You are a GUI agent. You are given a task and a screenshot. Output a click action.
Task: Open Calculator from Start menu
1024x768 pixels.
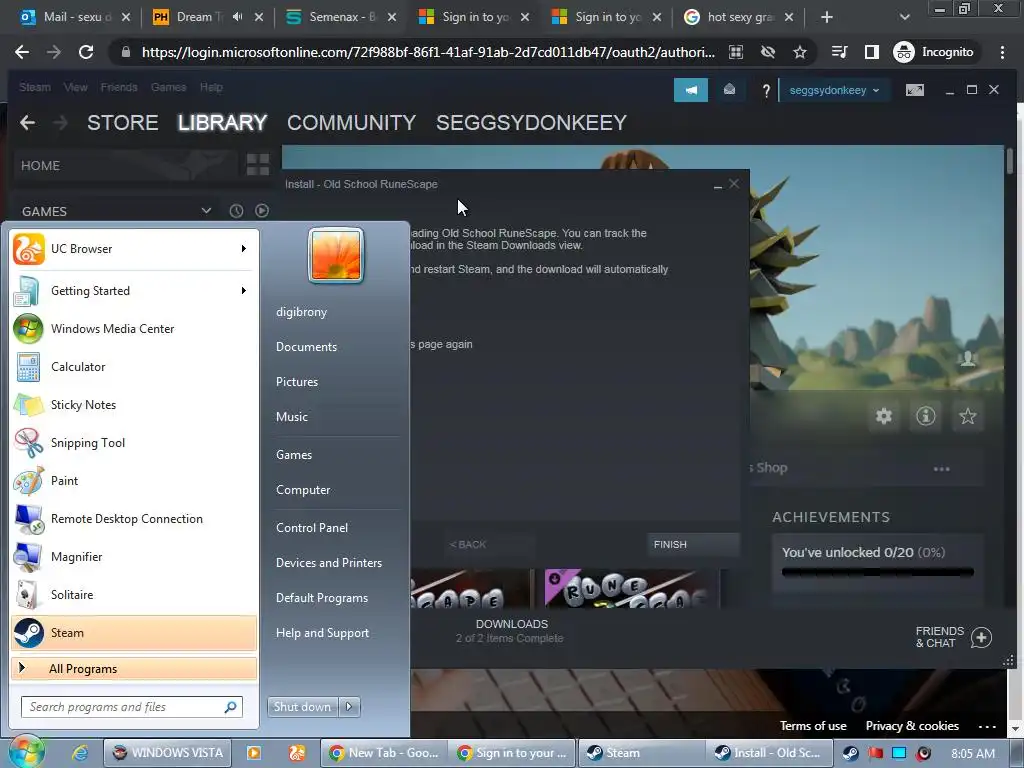(134, 366)
